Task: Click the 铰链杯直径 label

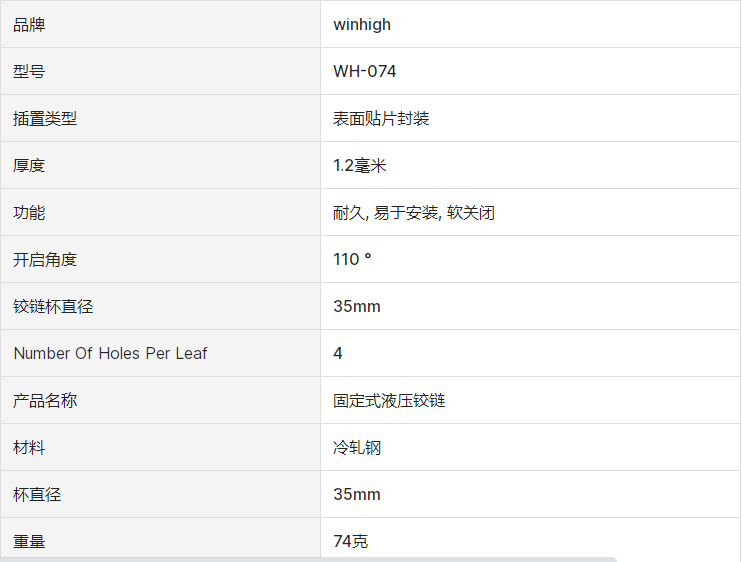Action: (53, 307)
